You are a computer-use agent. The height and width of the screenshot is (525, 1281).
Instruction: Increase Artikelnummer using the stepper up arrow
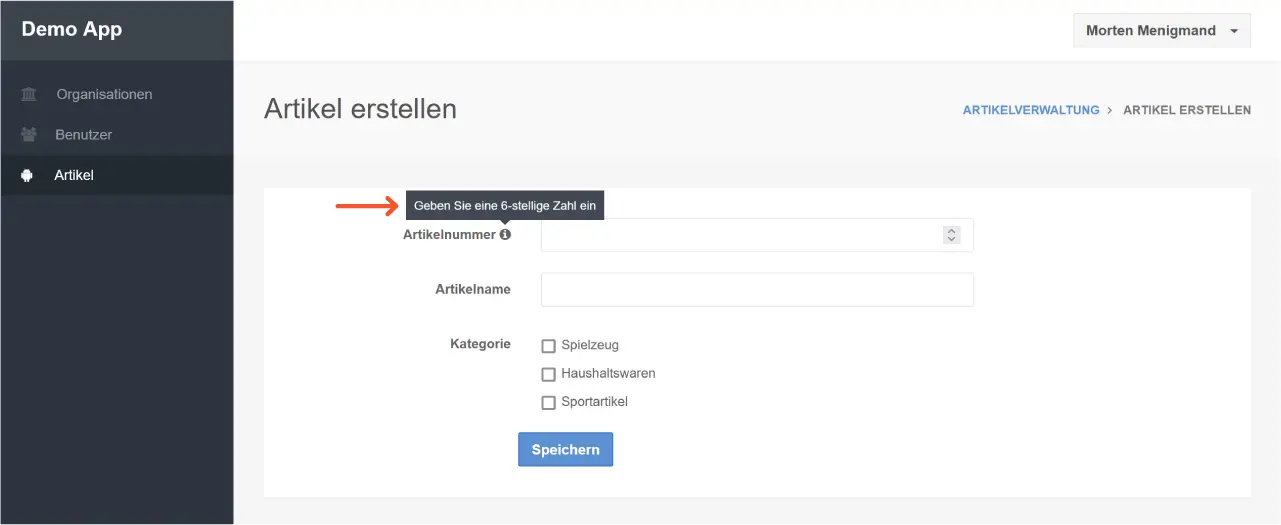[x=952, y=231]
